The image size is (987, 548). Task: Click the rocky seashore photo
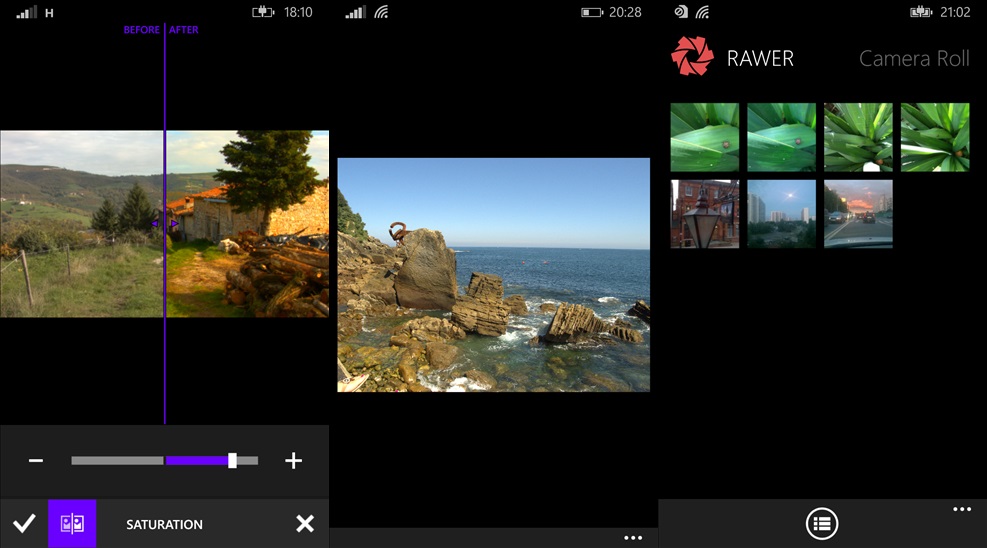click(493, 275)
